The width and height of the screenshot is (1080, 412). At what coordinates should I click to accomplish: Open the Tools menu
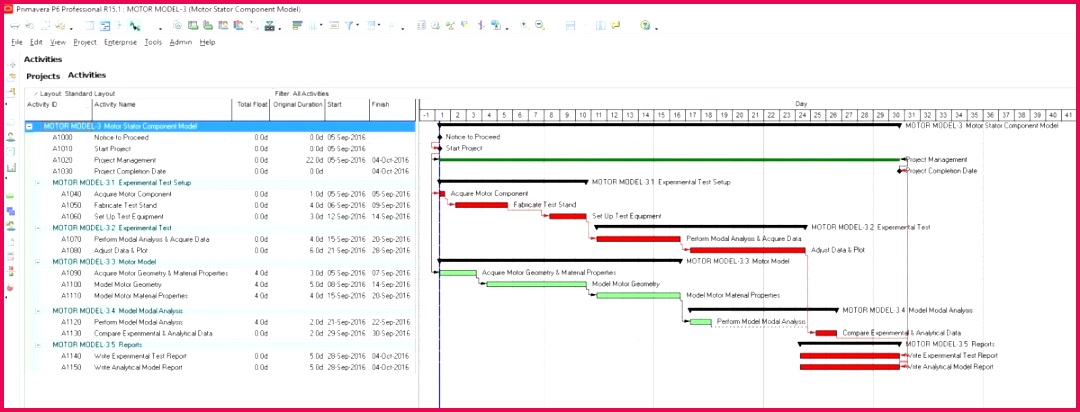(x=152, y=42)
